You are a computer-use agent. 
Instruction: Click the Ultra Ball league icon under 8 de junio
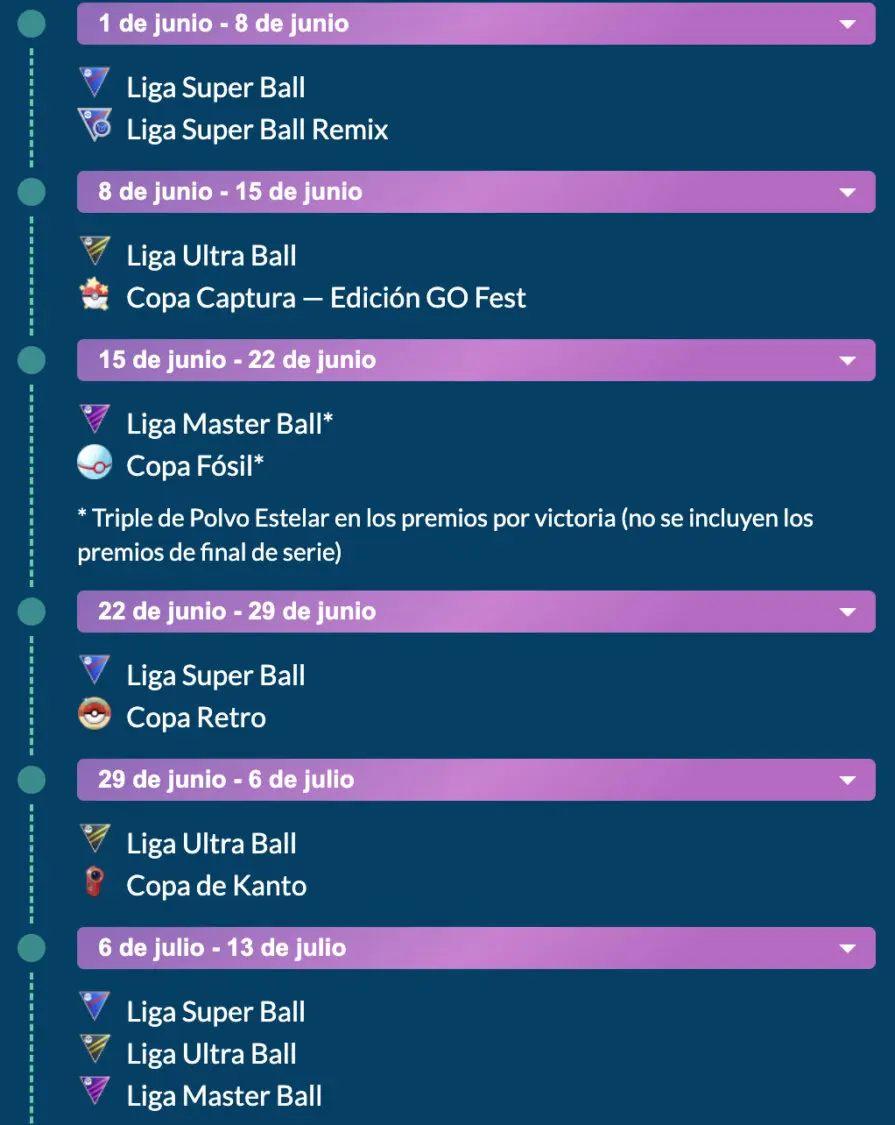[95, 251]
